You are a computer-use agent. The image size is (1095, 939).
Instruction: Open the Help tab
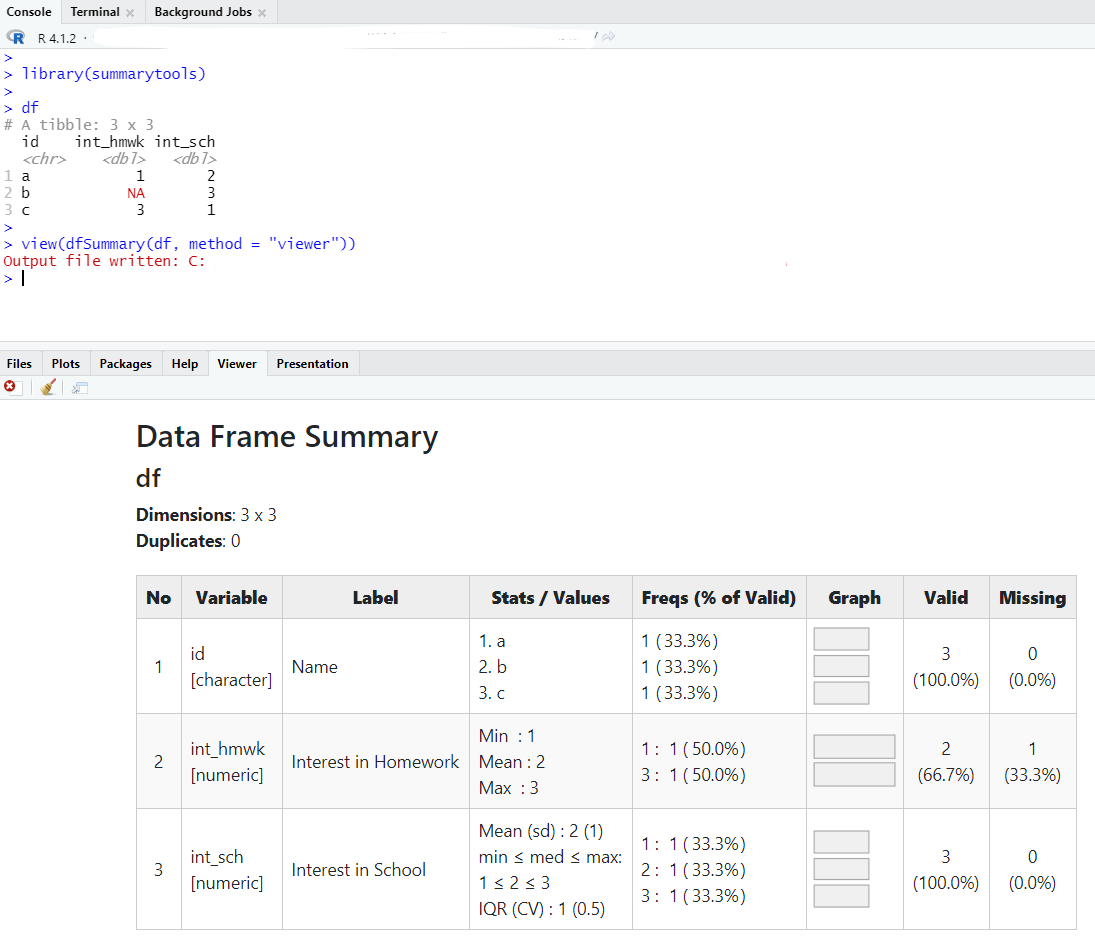tap(185, 364)
